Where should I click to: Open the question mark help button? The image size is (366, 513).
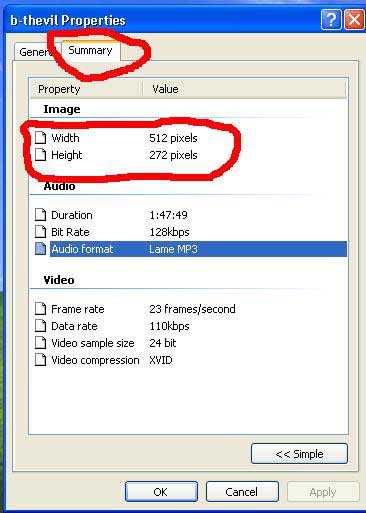point(331,20)
